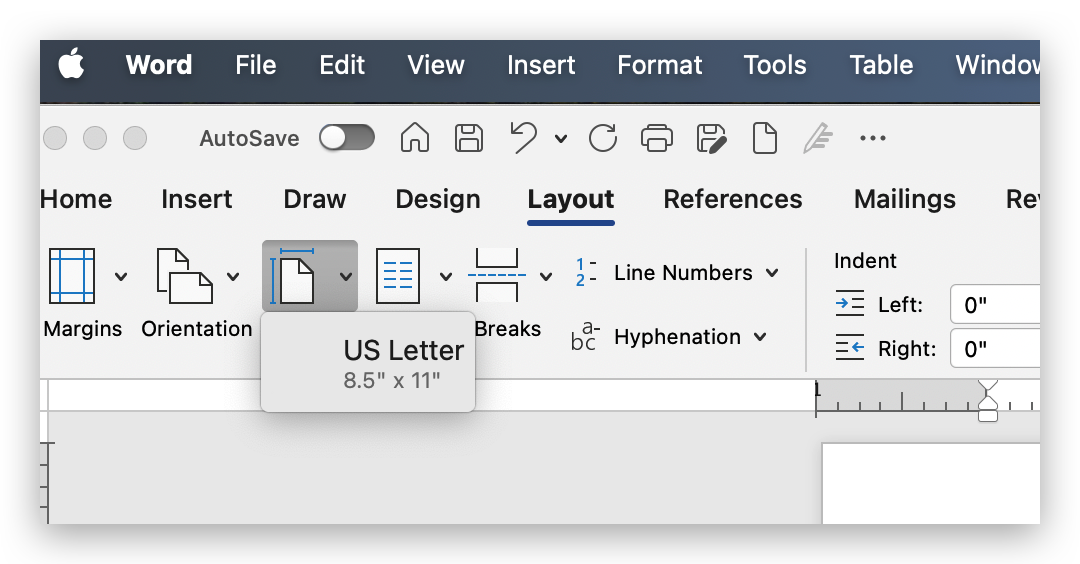Click the Indent Right arrow icon
Image resolution: width=1080 pixels, height=564 pixels.
click(x=850, y=348)
